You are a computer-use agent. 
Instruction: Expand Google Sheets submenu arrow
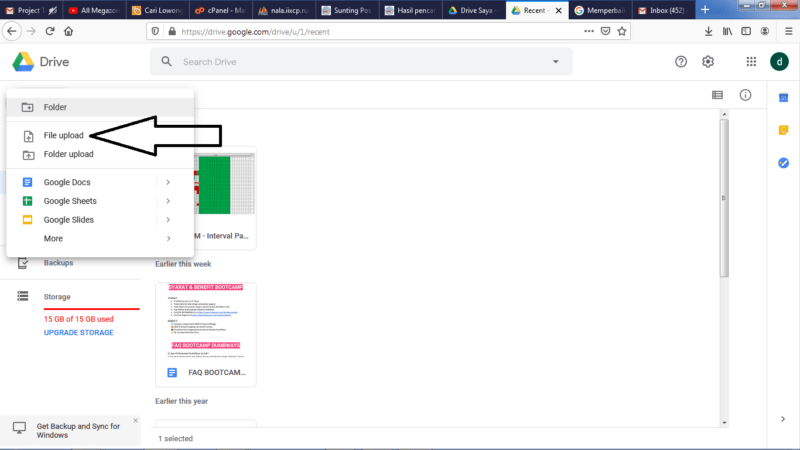[x=168, y=201]
